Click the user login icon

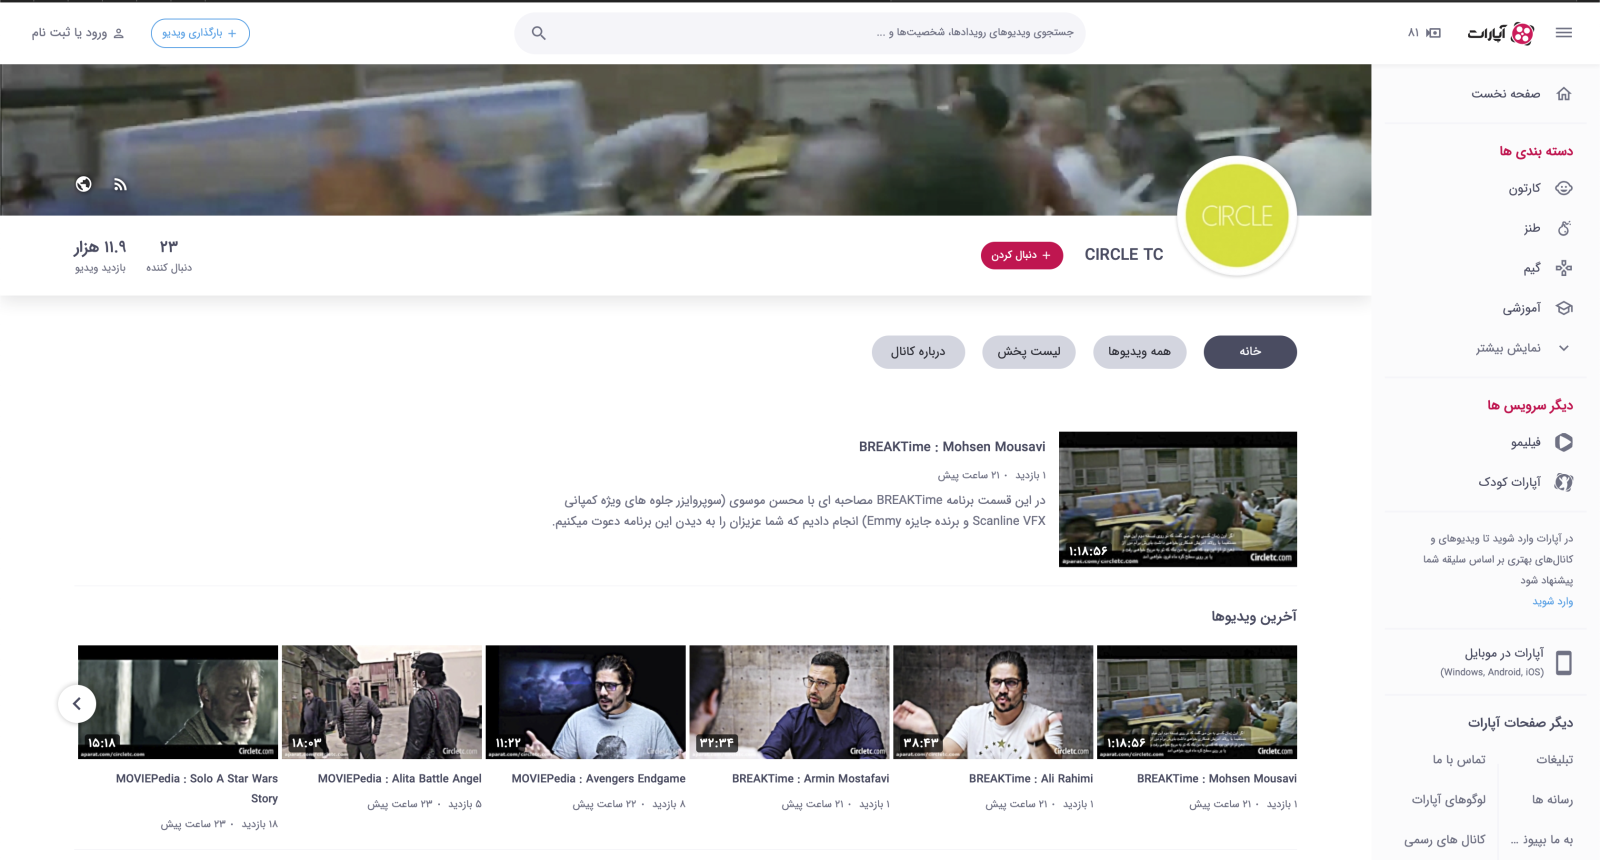click(x=118, y=33)
